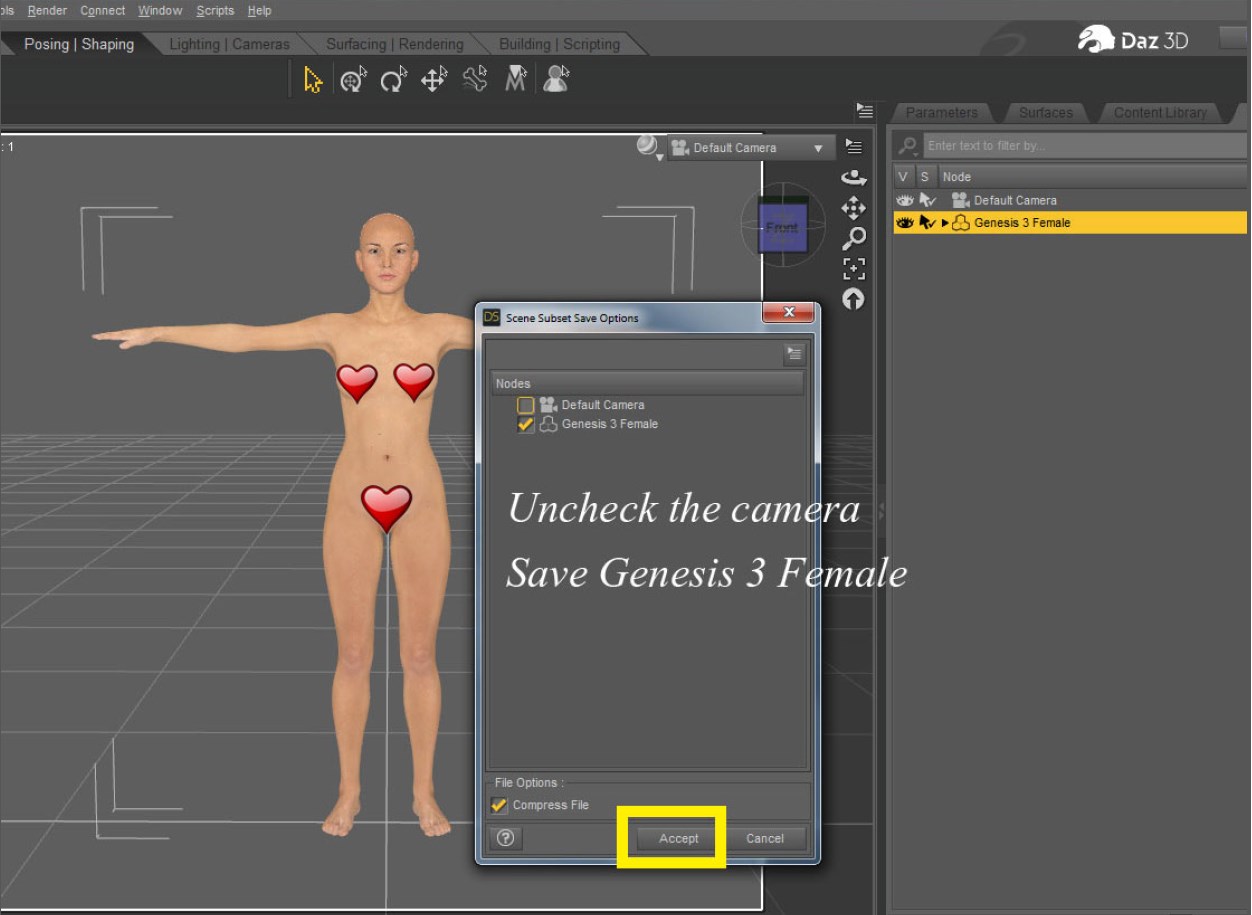Click the Node column header
1252x915 pixels.
point(1092,177)
